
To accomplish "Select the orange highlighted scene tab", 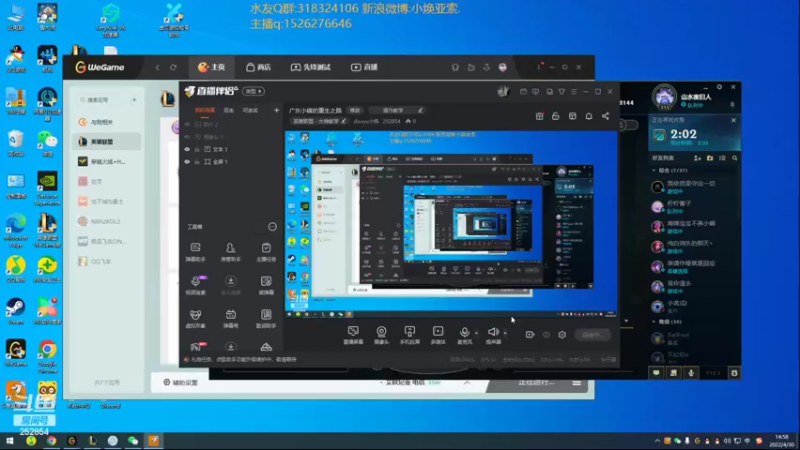I will pyautogui.click(x=205, y=110).
